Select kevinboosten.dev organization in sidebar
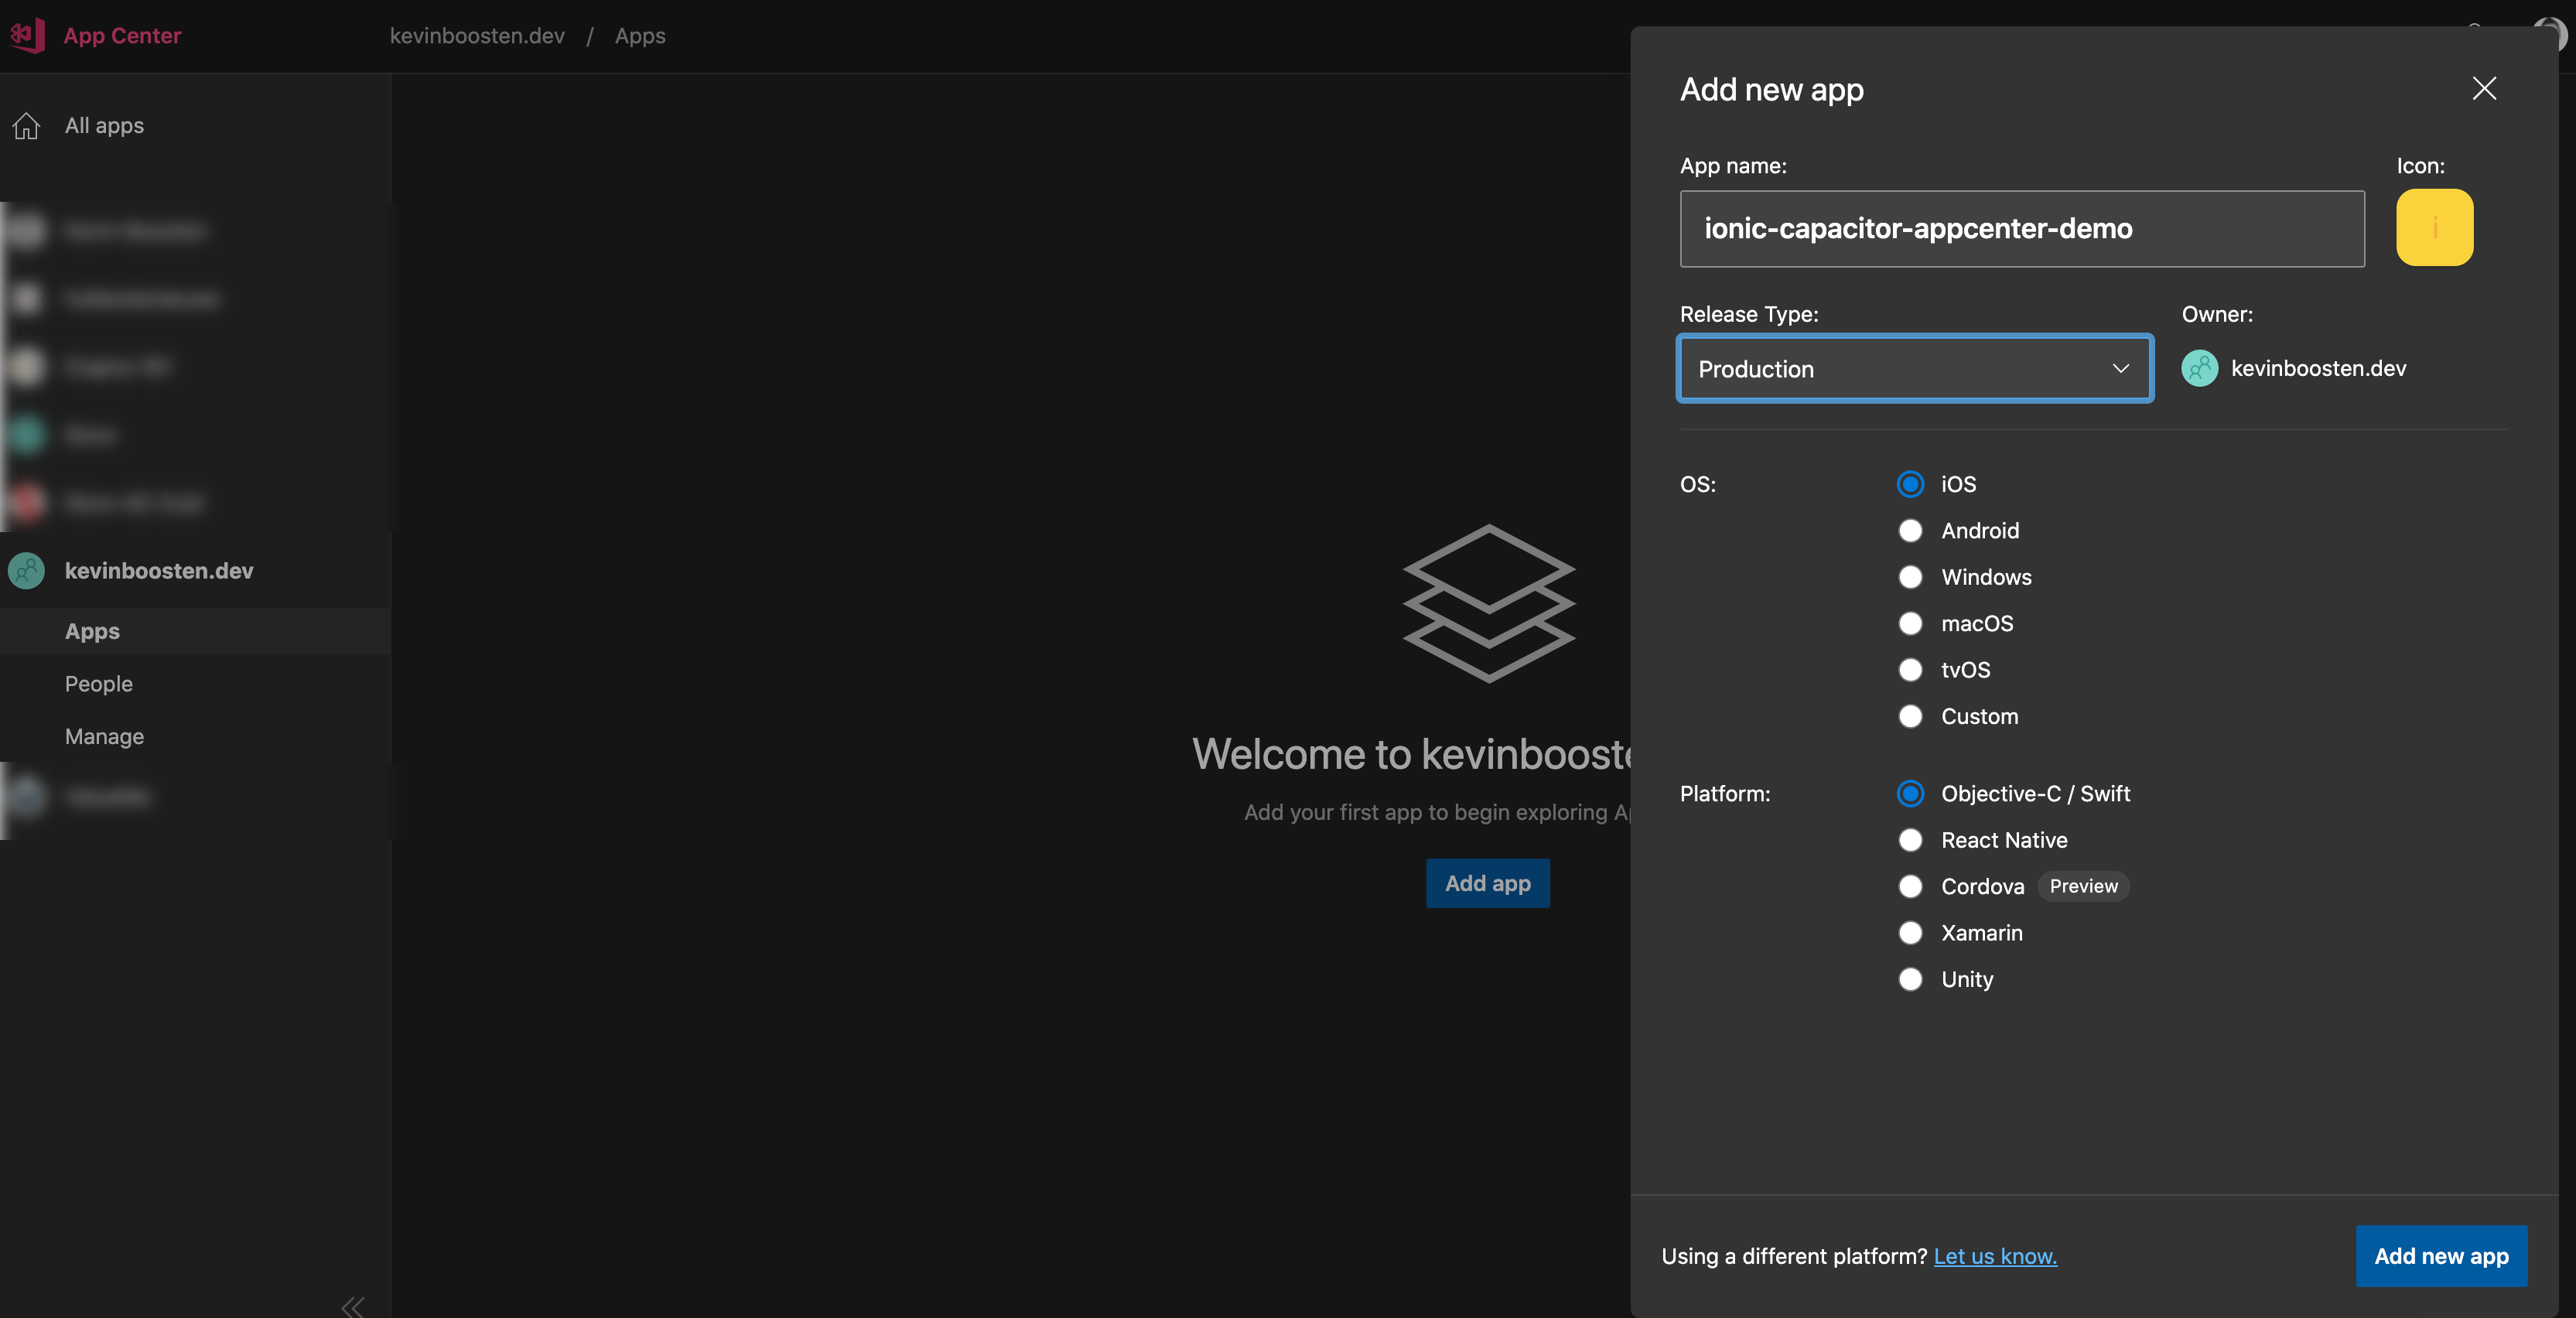This screenshot has width=2576, height=1318. point(158,571)
